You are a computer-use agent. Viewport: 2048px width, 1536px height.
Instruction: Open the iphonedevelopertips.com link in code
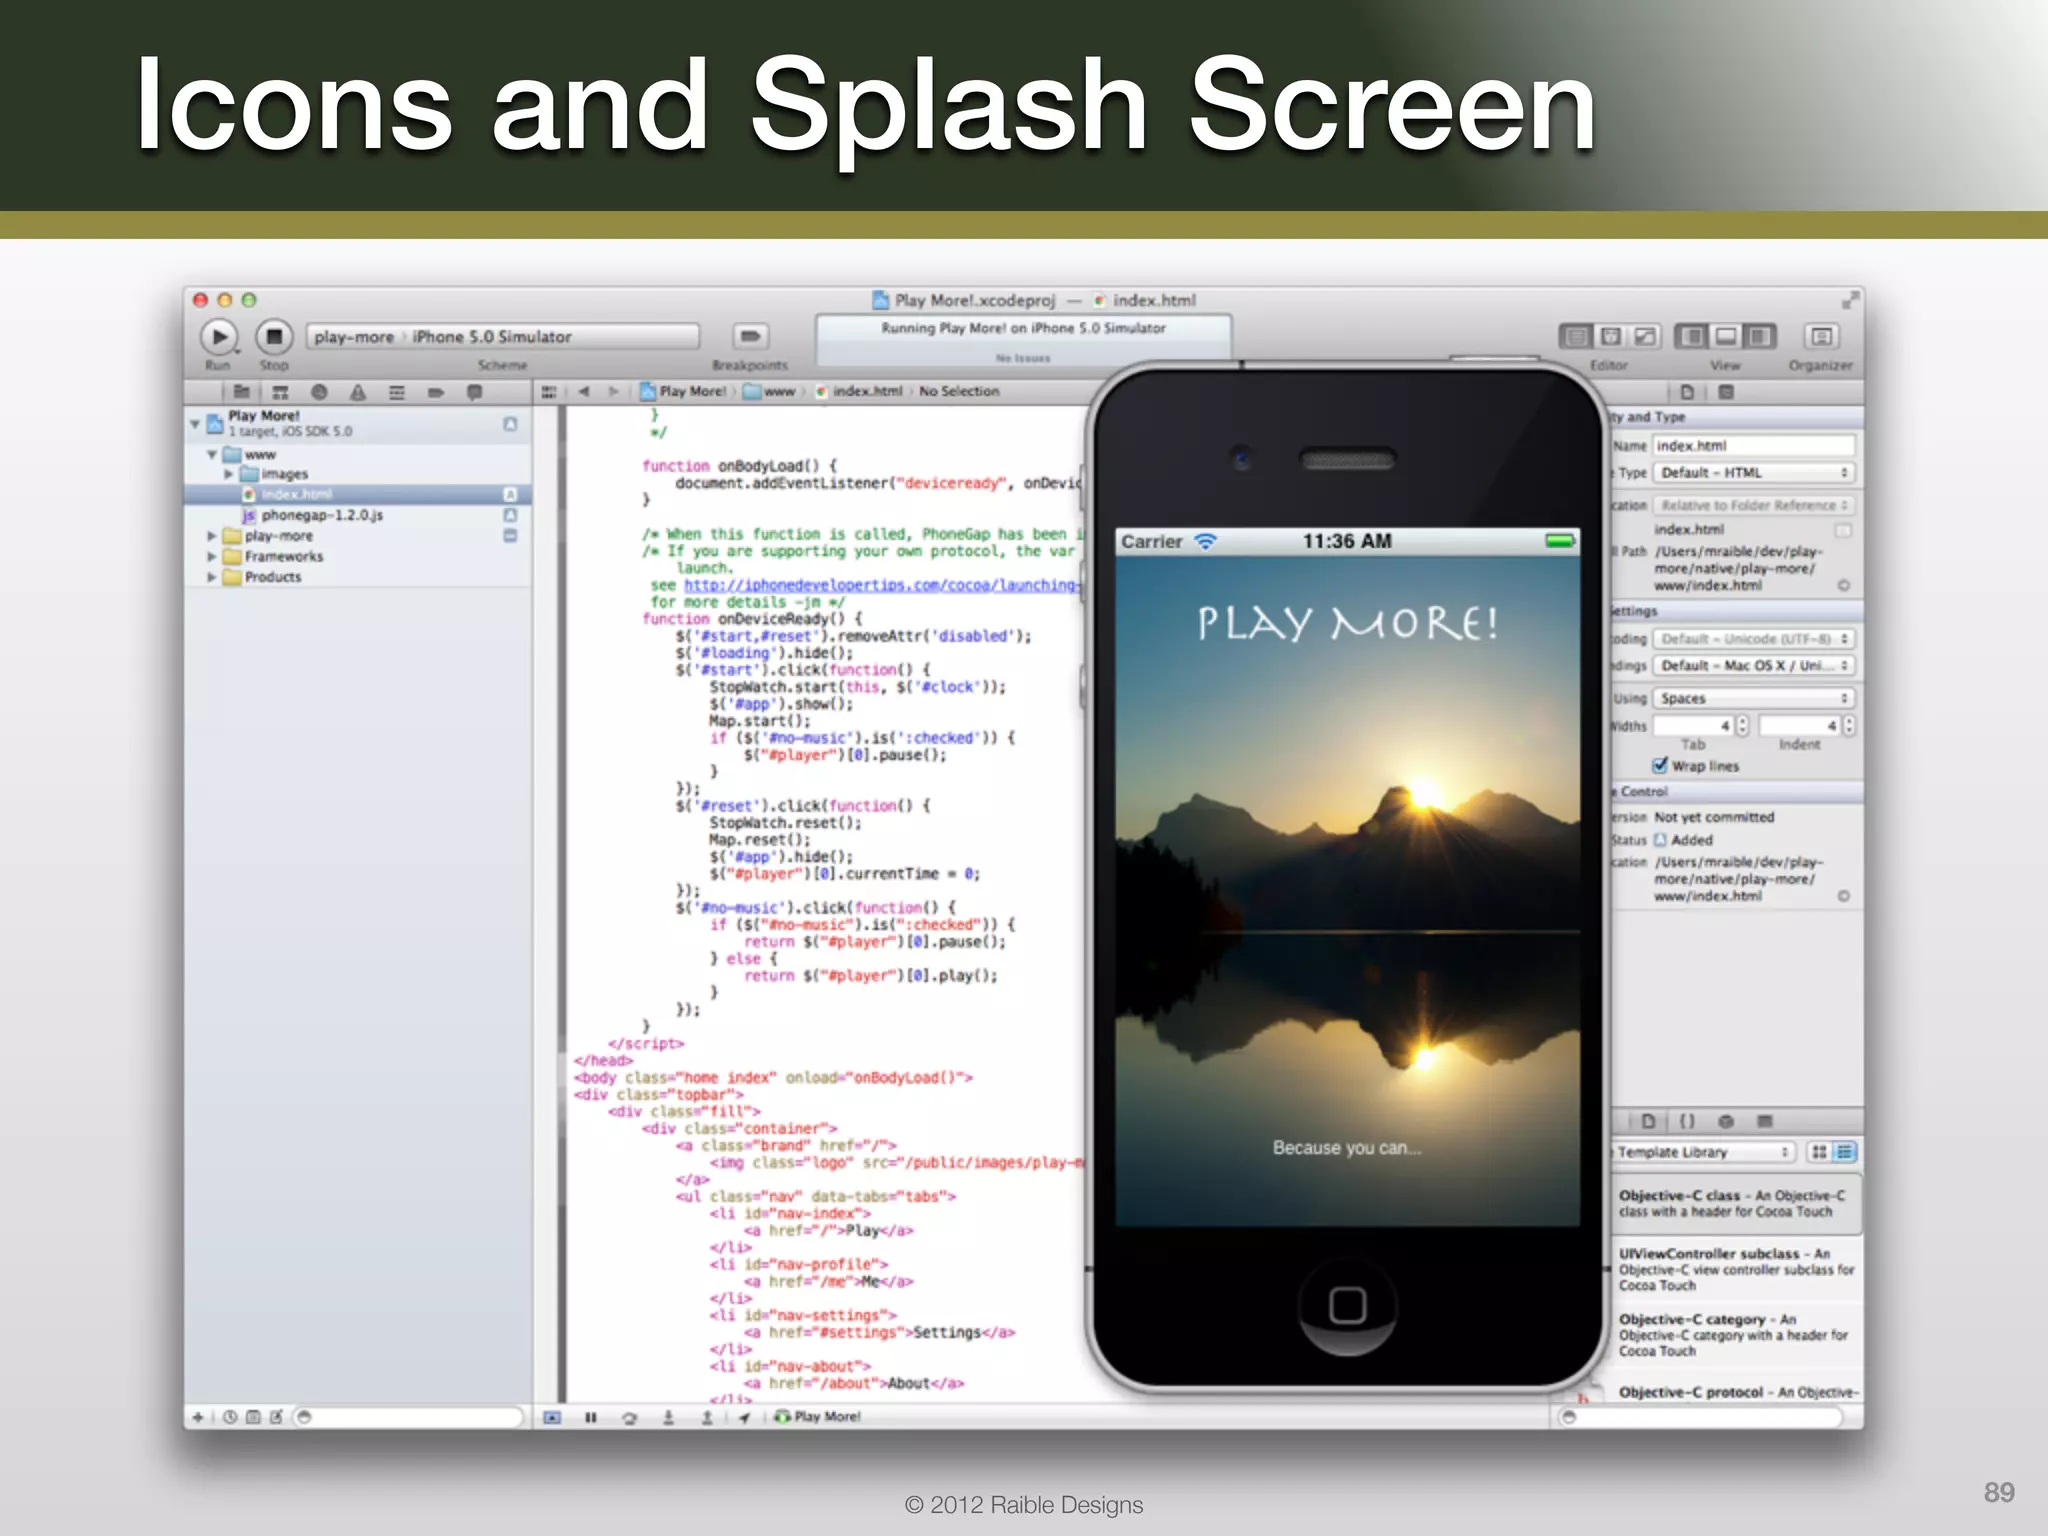coord(882,585)
